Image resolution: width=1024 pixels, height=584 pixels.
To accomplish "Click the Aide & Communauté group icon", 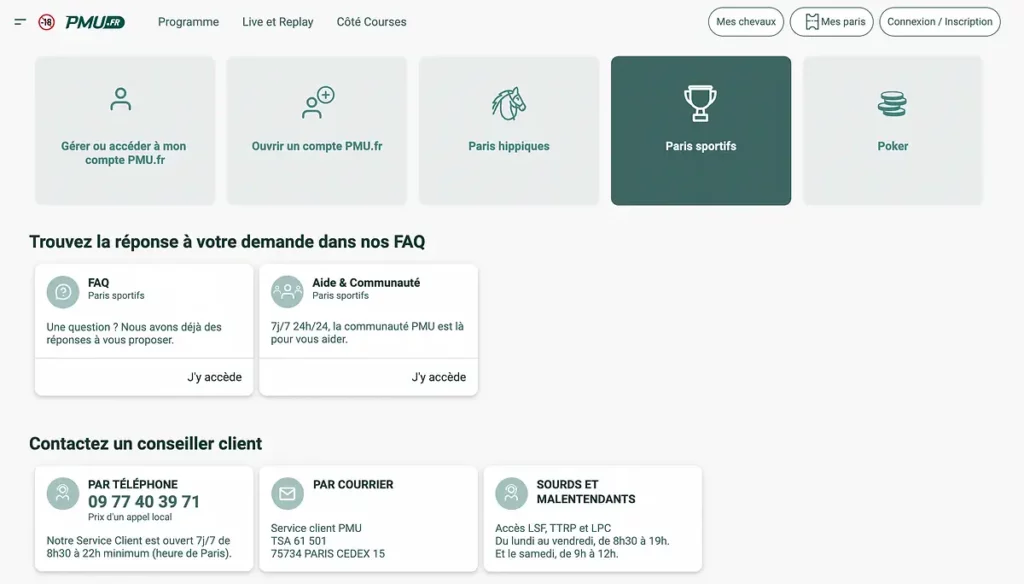I will (x=287, y=292).
